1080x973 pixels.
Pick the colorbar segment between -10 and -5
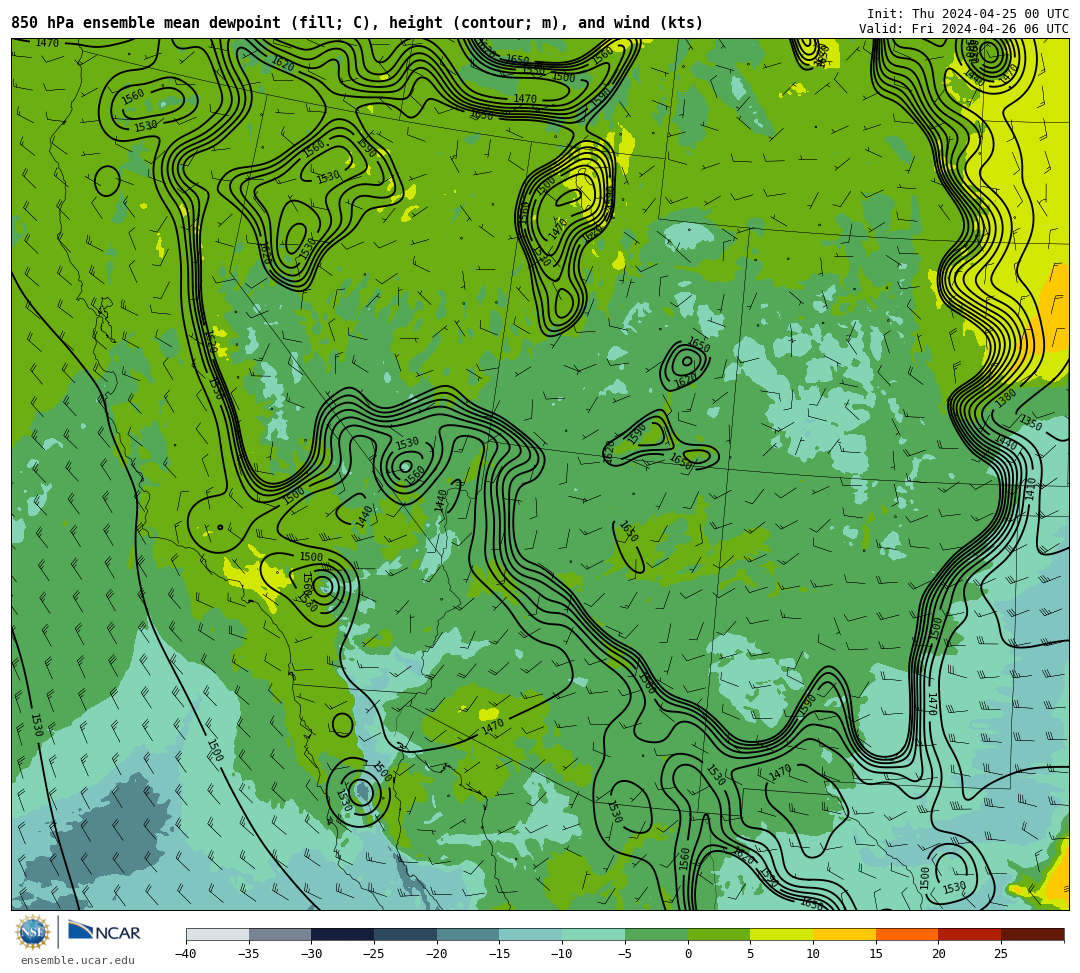pos(593,934)
